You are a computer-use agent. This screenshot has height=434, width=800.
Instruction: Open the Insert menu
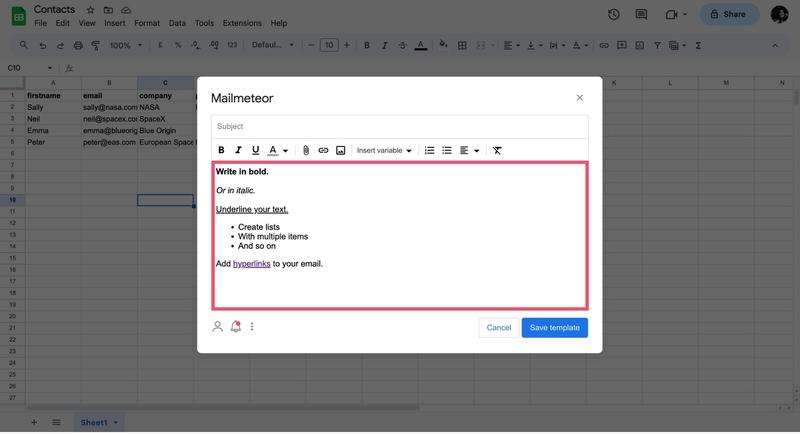pos(114,23)
